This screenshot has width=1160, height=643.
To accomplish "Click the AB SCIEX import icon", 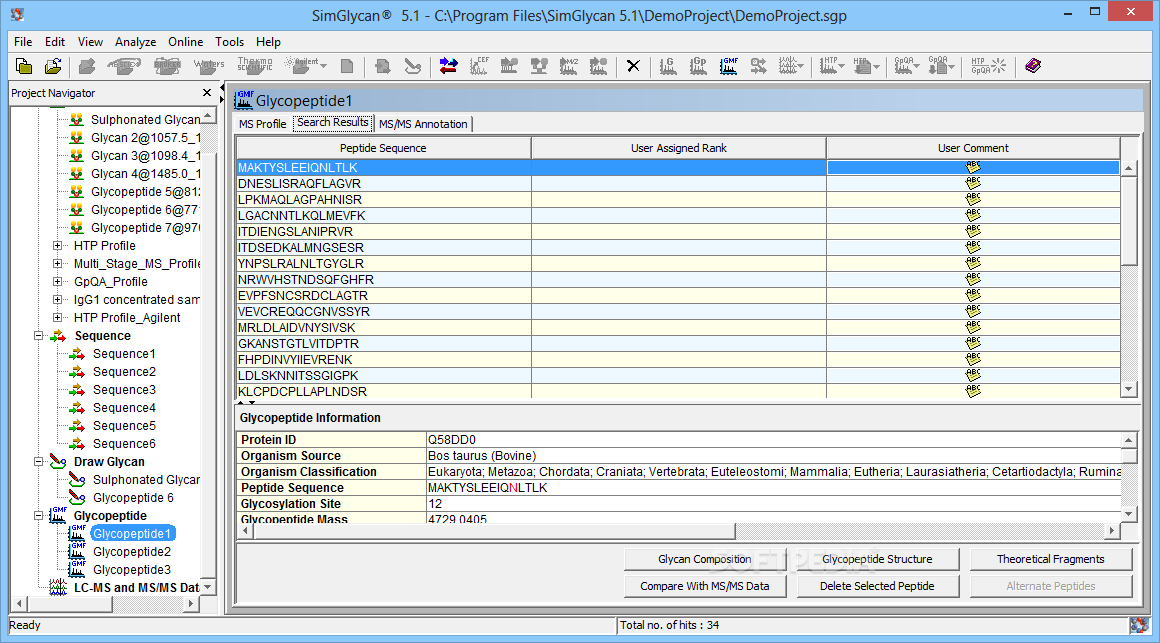I will click(x=123, y=67).
